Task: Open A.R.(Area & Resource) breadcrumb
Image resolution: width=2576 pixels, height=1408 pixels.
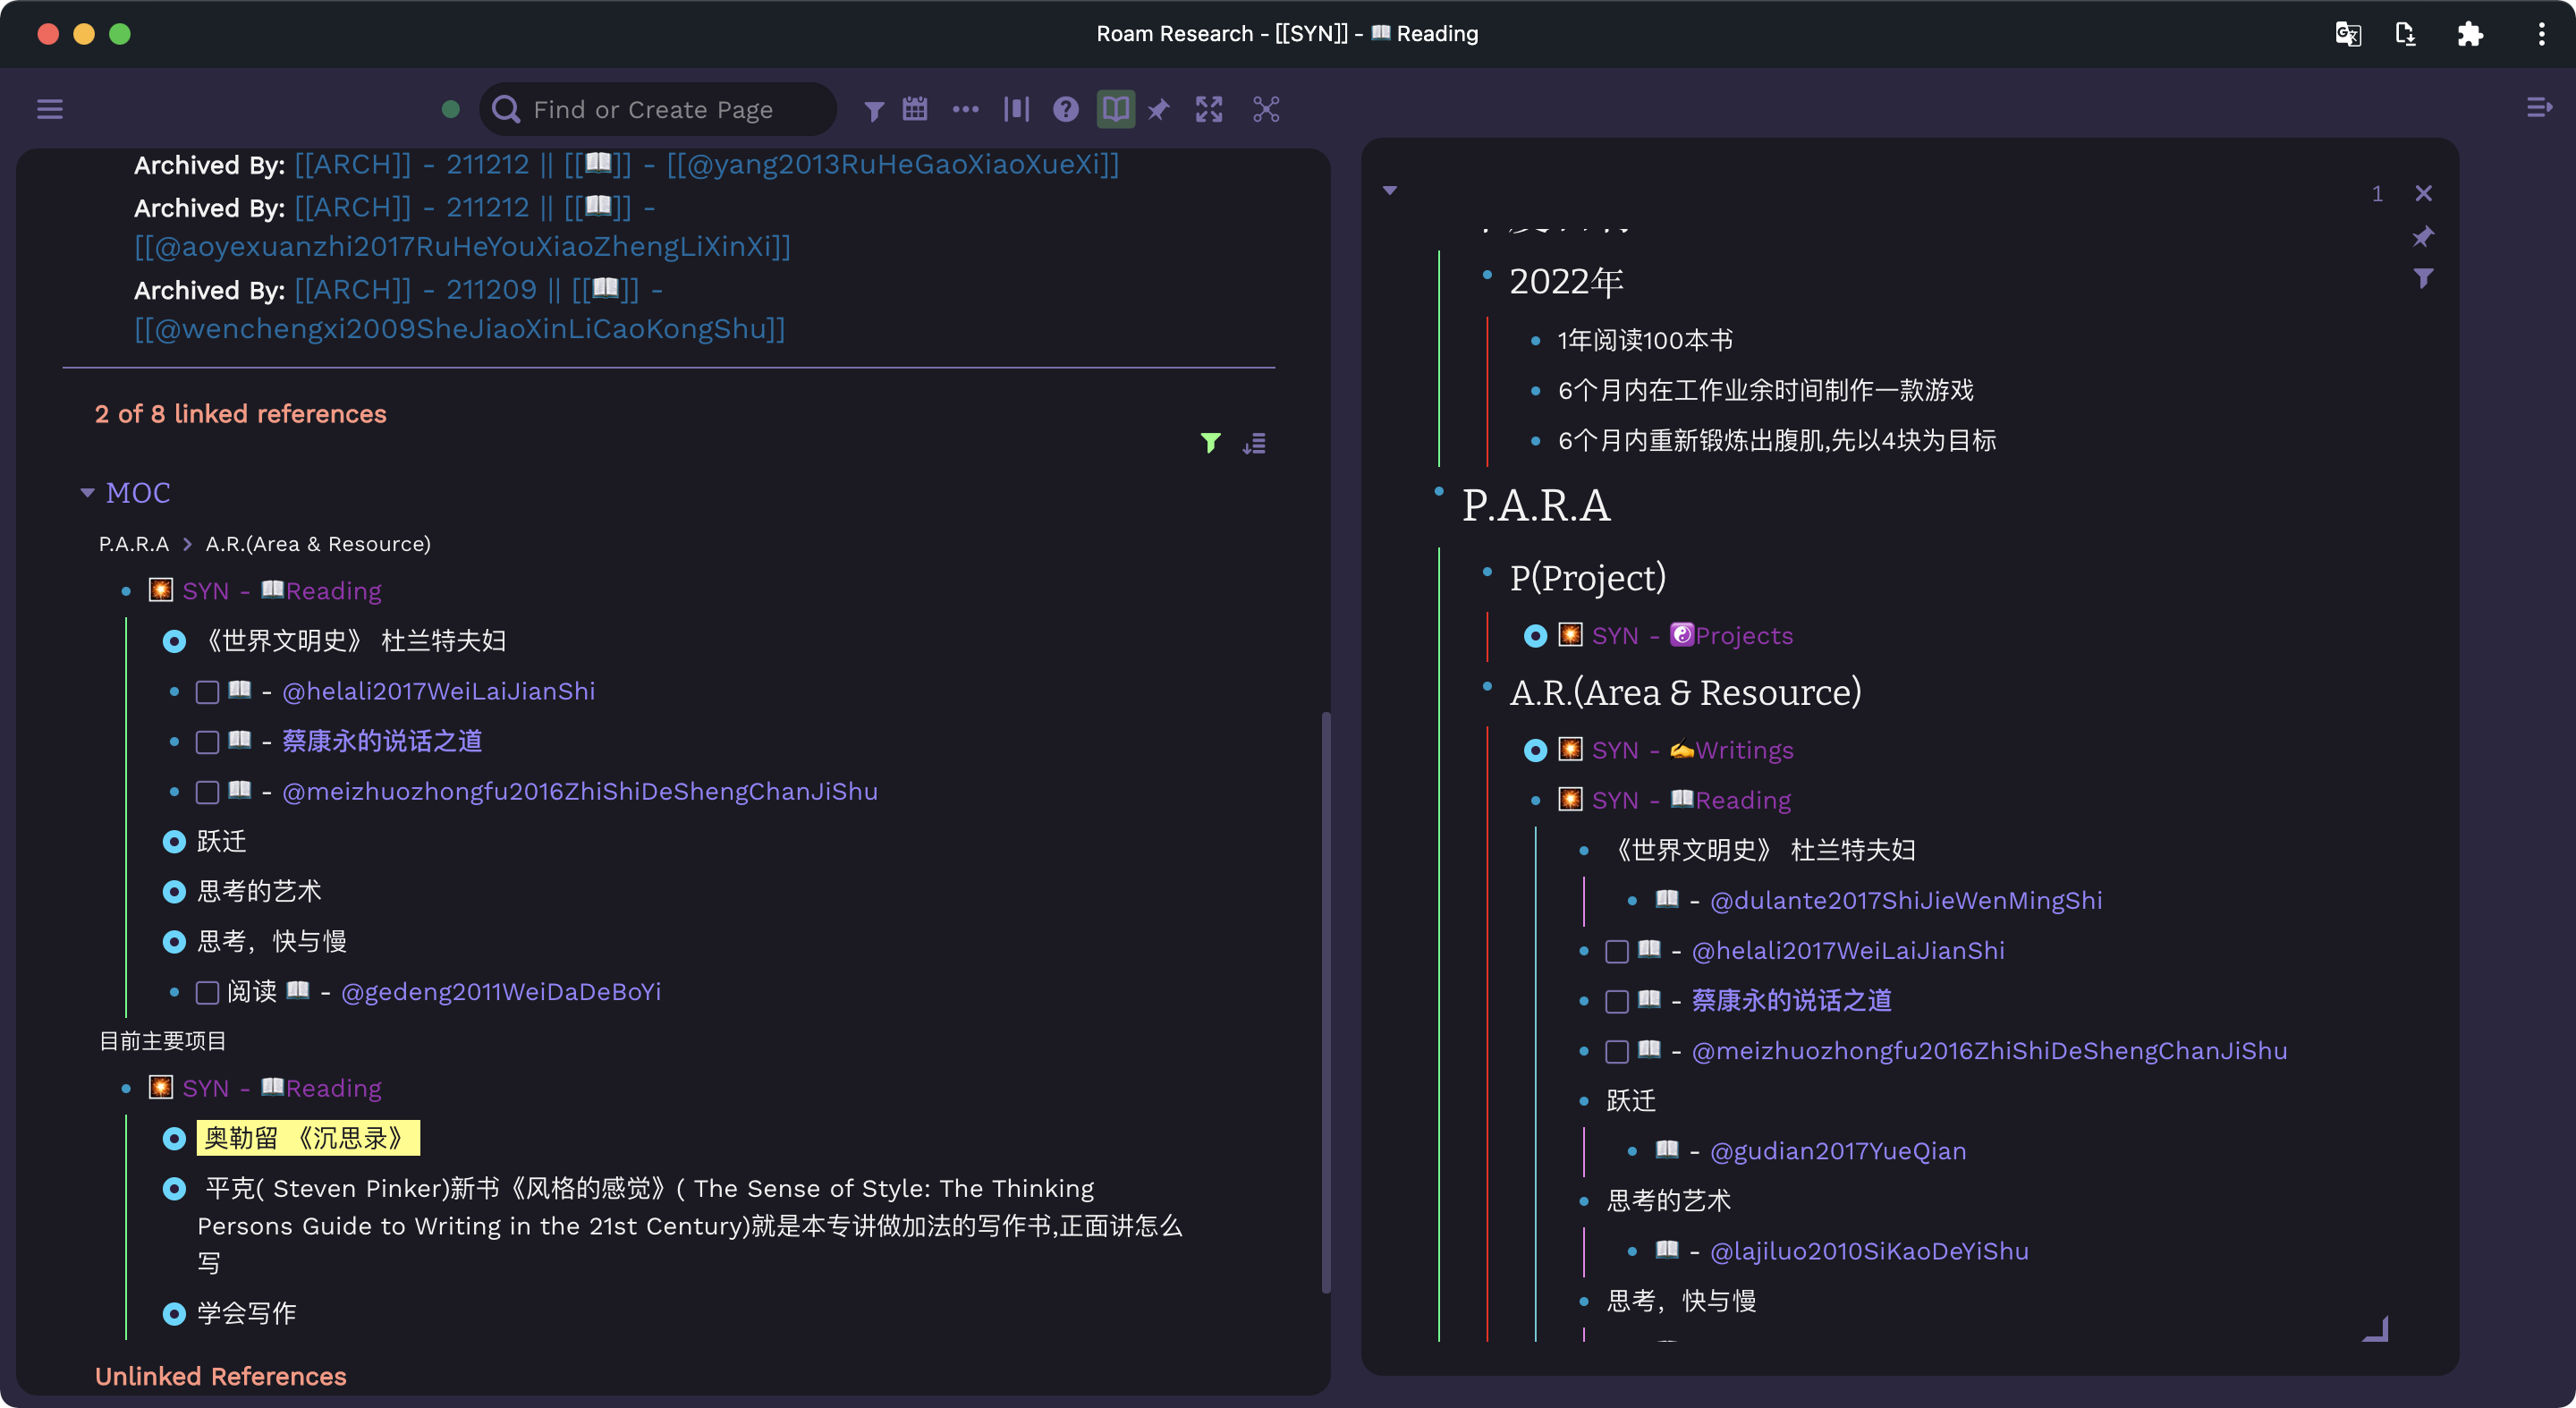Action: pyautogui.click(x=318, y=544)
